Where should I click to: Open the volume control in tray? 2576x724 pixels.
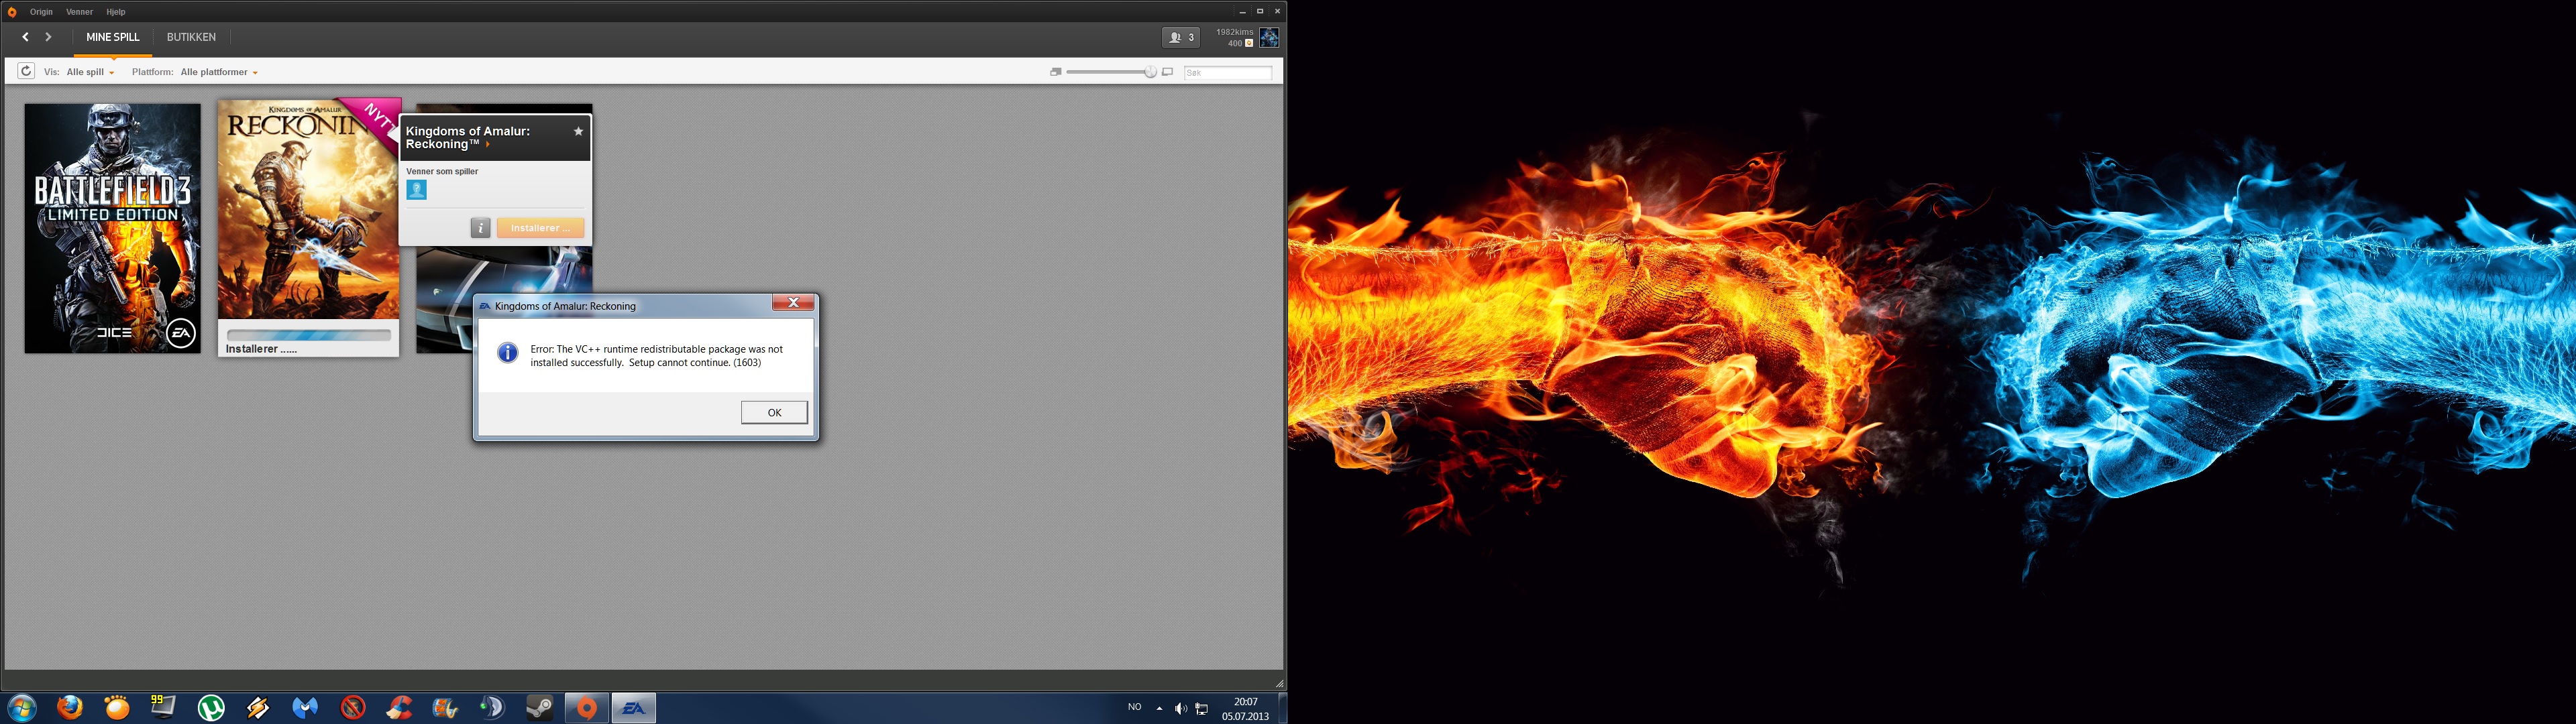point(1181,708)
